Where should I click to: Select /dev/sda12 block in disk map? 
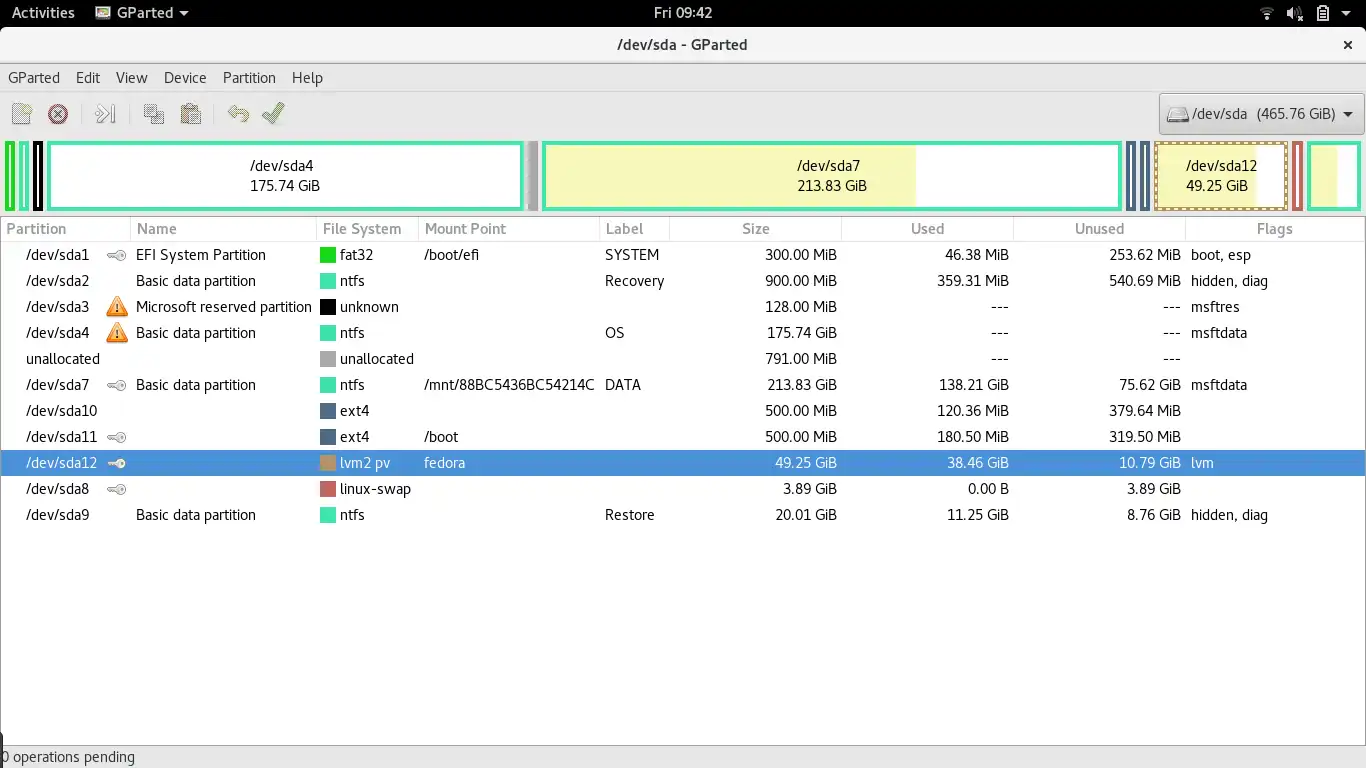tap(1221, 176)
